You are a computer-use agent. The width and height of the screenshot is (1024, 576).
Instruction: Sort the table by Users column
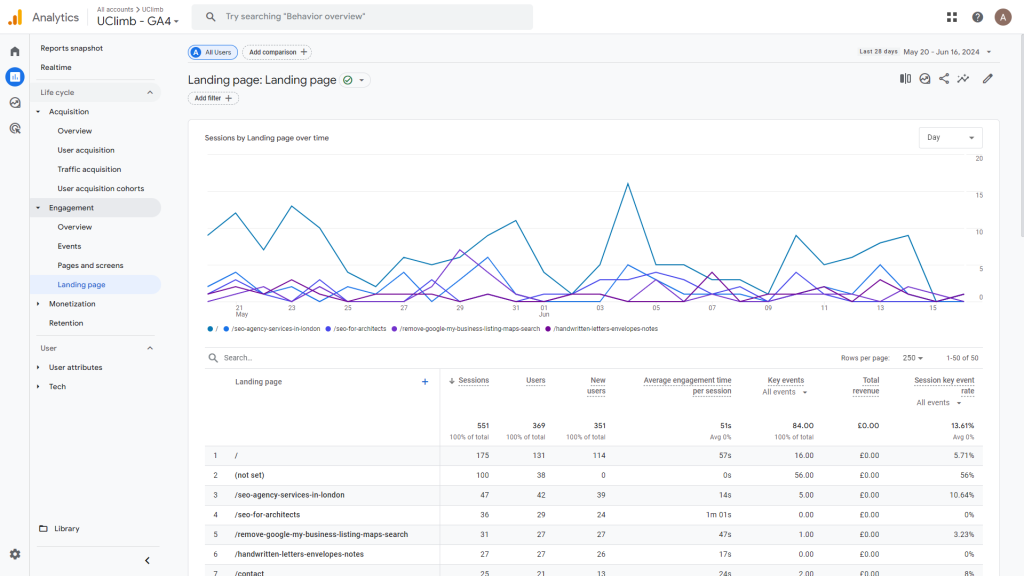536,380
